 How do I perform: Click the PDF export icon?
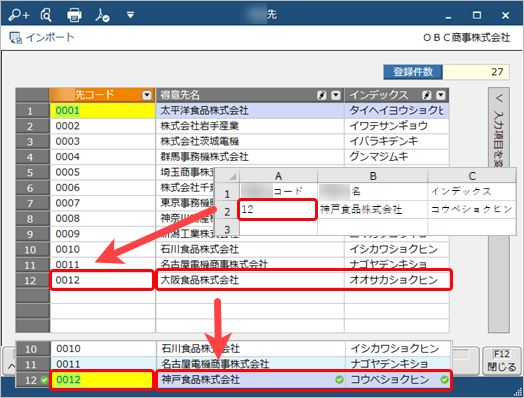click(x=102, y=15)
